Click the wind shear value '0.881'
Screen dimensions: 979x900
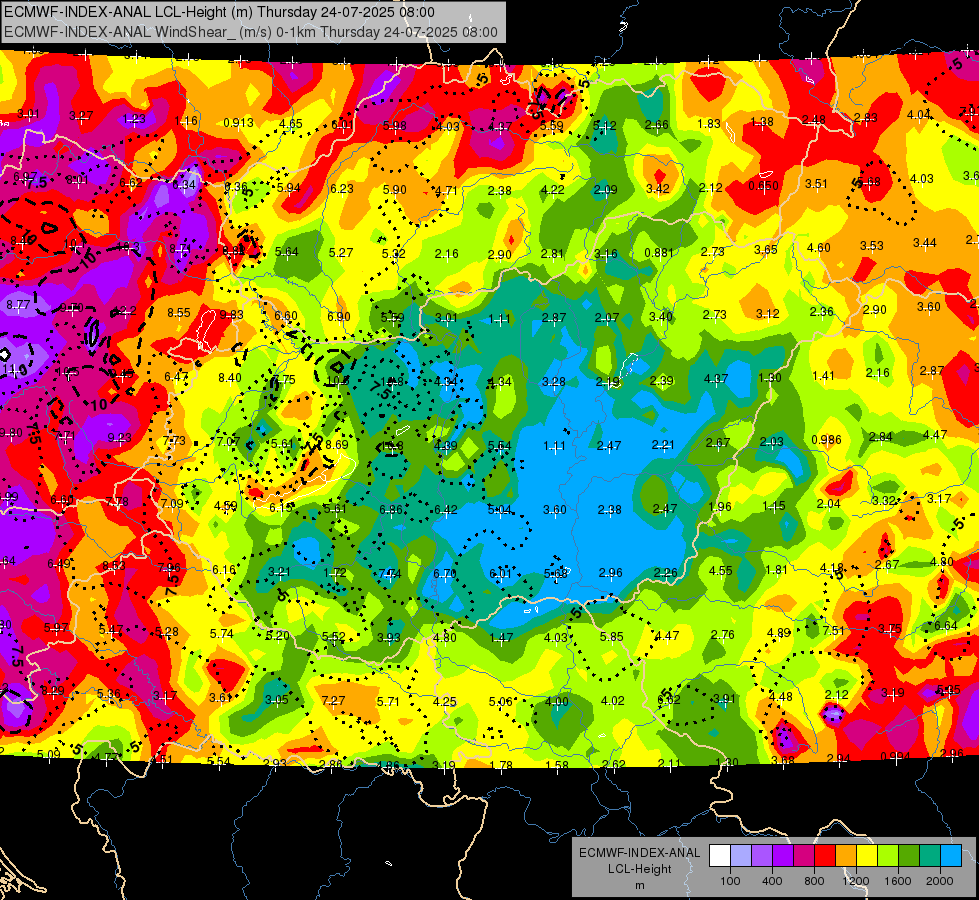pos(659,253)
